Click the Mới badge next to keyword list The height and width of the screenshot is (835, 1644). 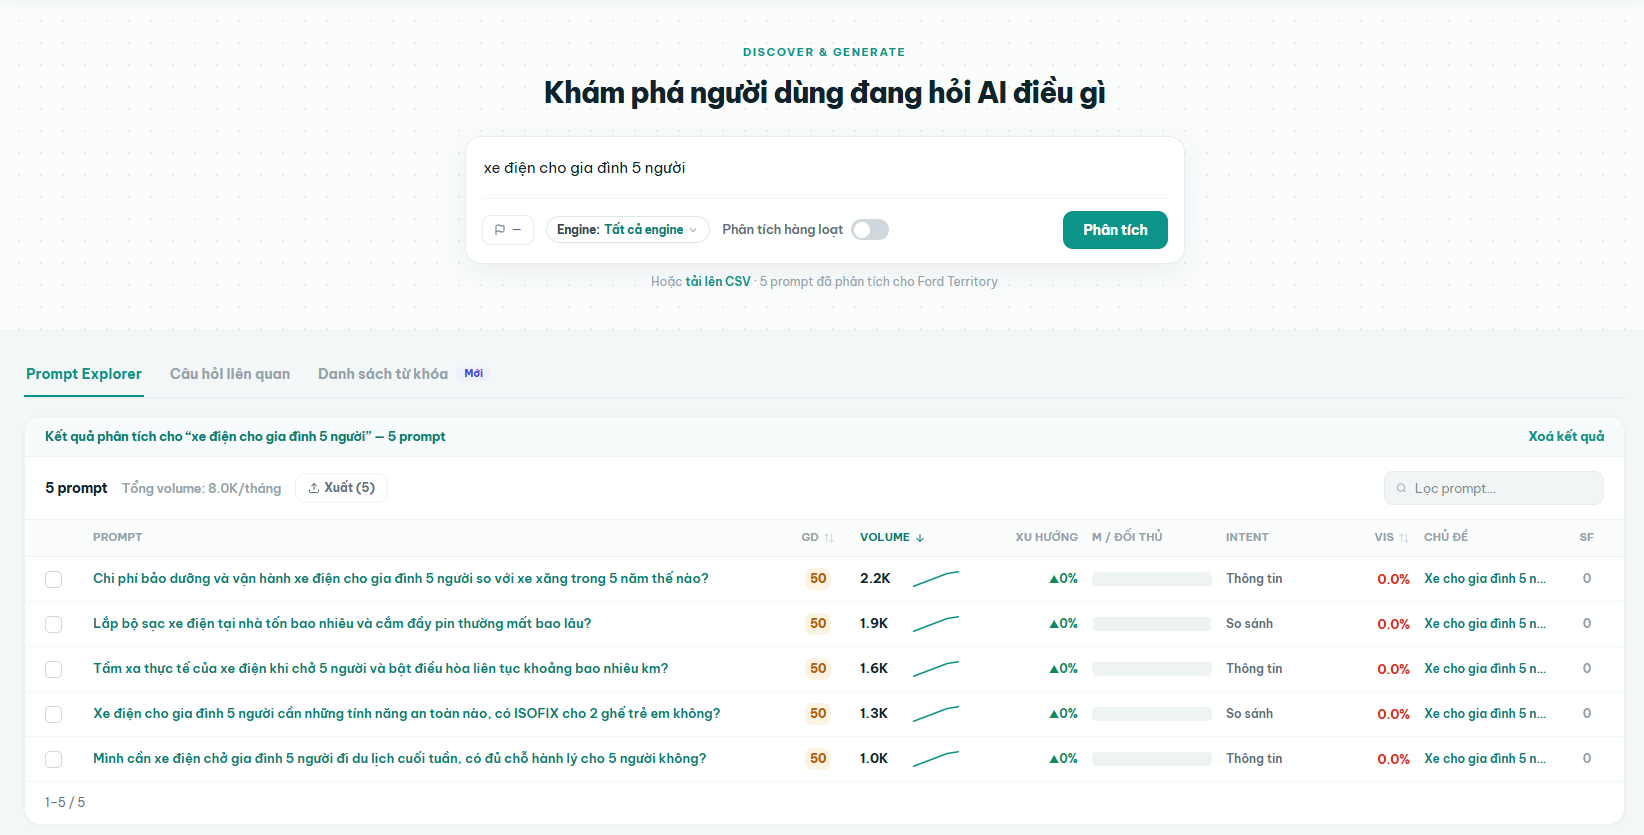tap(474, 373)
